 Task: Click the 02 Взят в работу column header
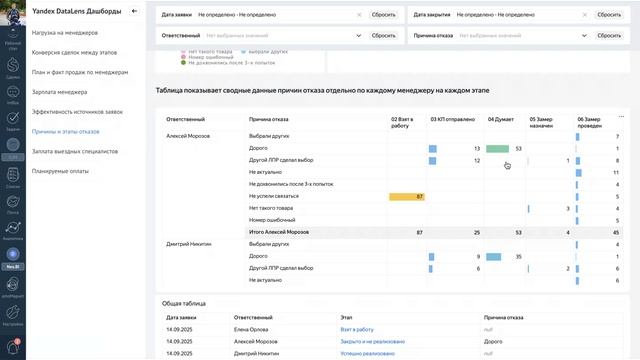pyautogui.click(x=402, y=122)
